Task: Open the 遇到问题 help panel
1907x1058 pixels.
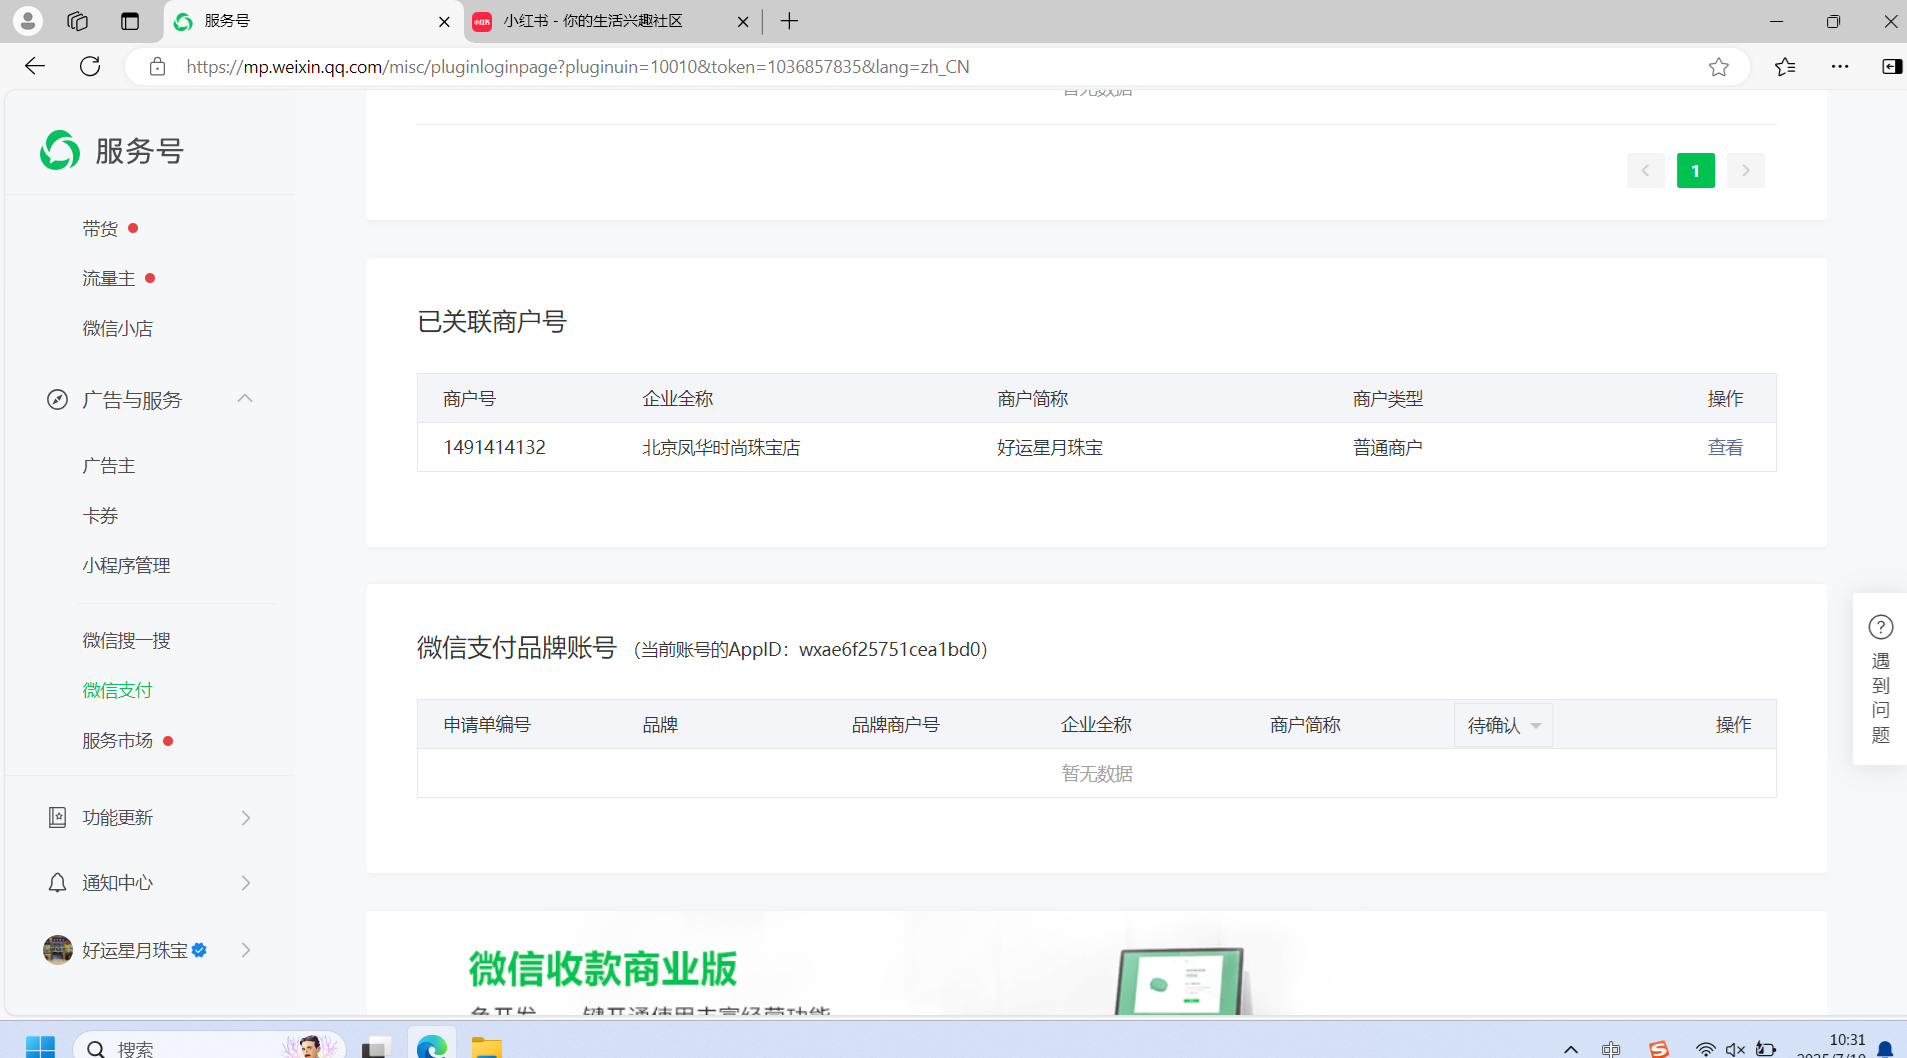Action: pyautogui.click(x=1880, y=680)
